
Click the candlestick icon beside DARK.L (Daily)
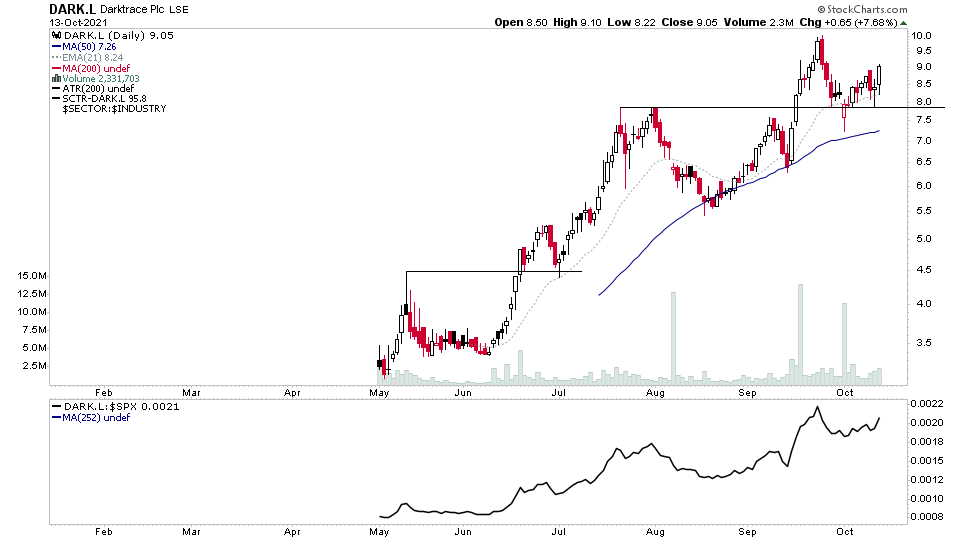[x=57, y=36]
